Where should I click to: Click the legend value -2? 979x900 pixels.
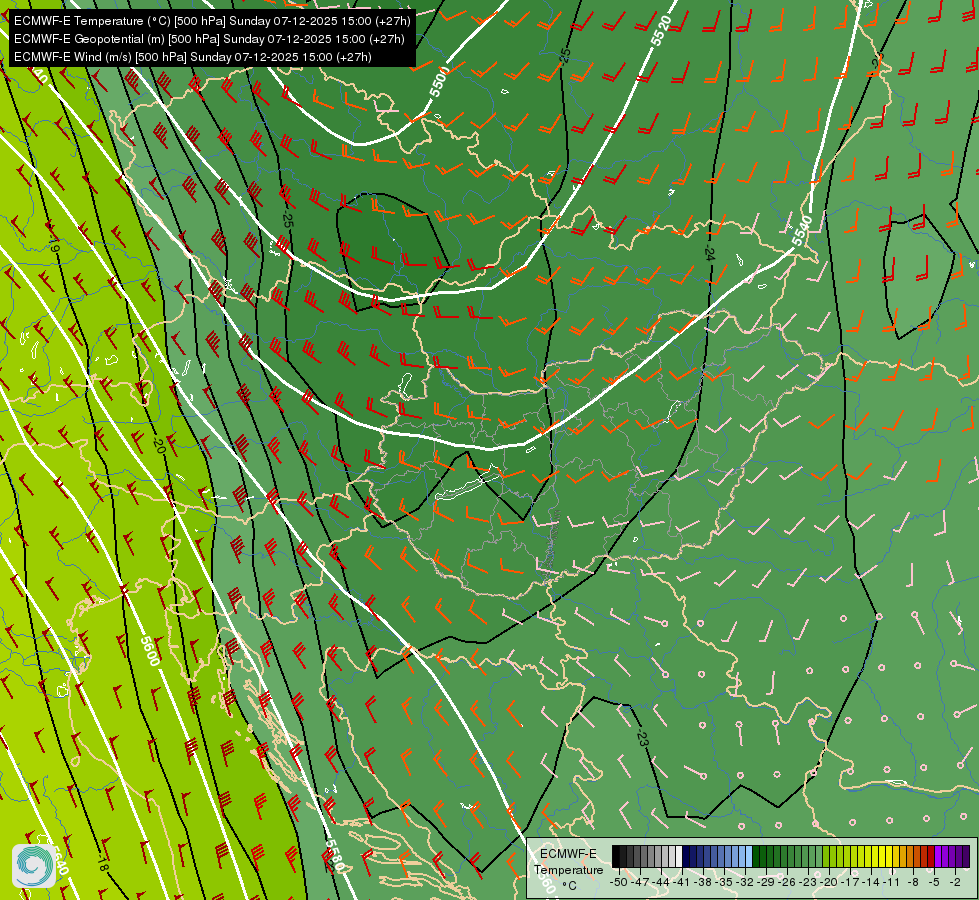coord(955,882)
